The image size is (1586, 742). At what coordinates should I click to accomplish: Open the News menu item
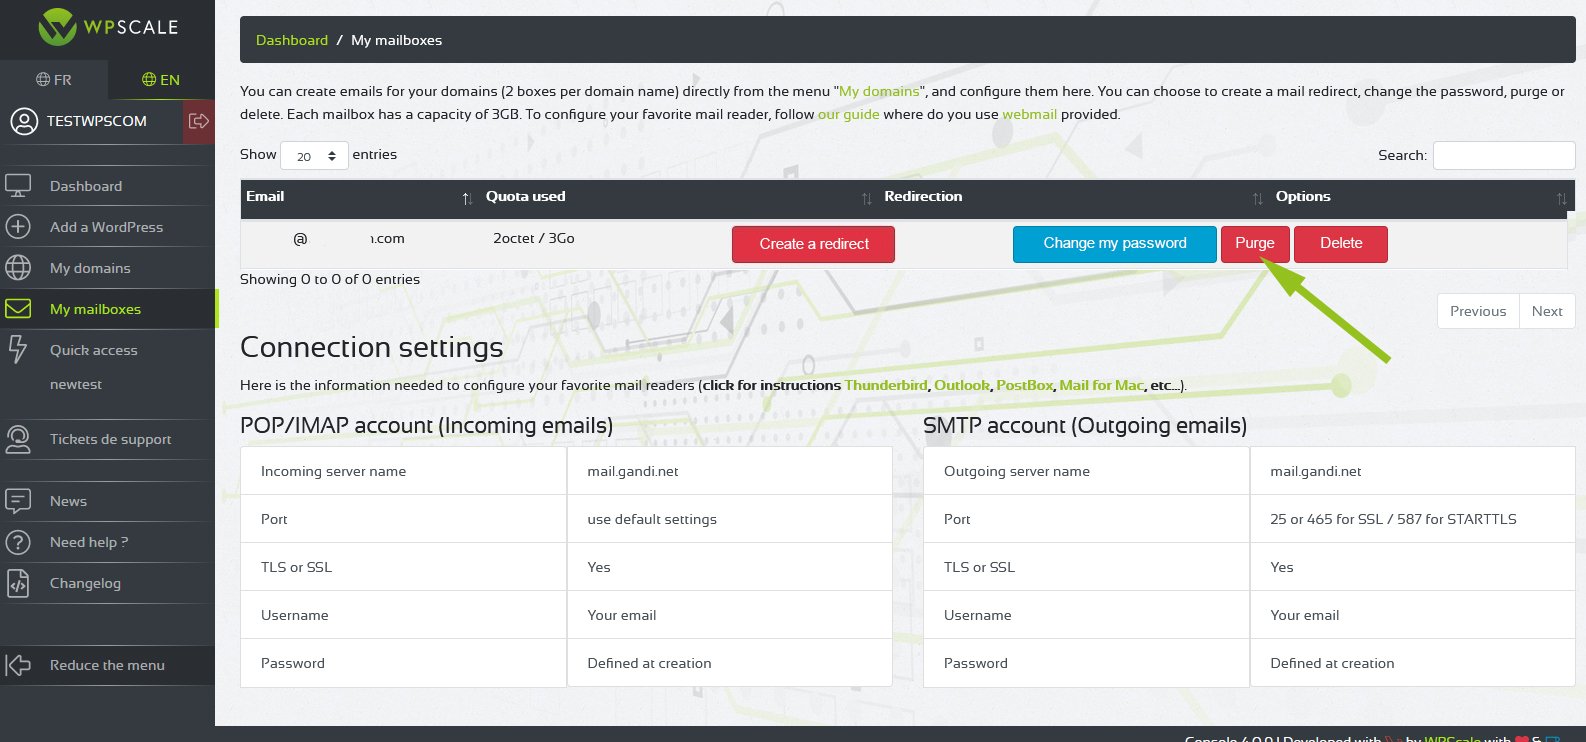pos(68,501)
